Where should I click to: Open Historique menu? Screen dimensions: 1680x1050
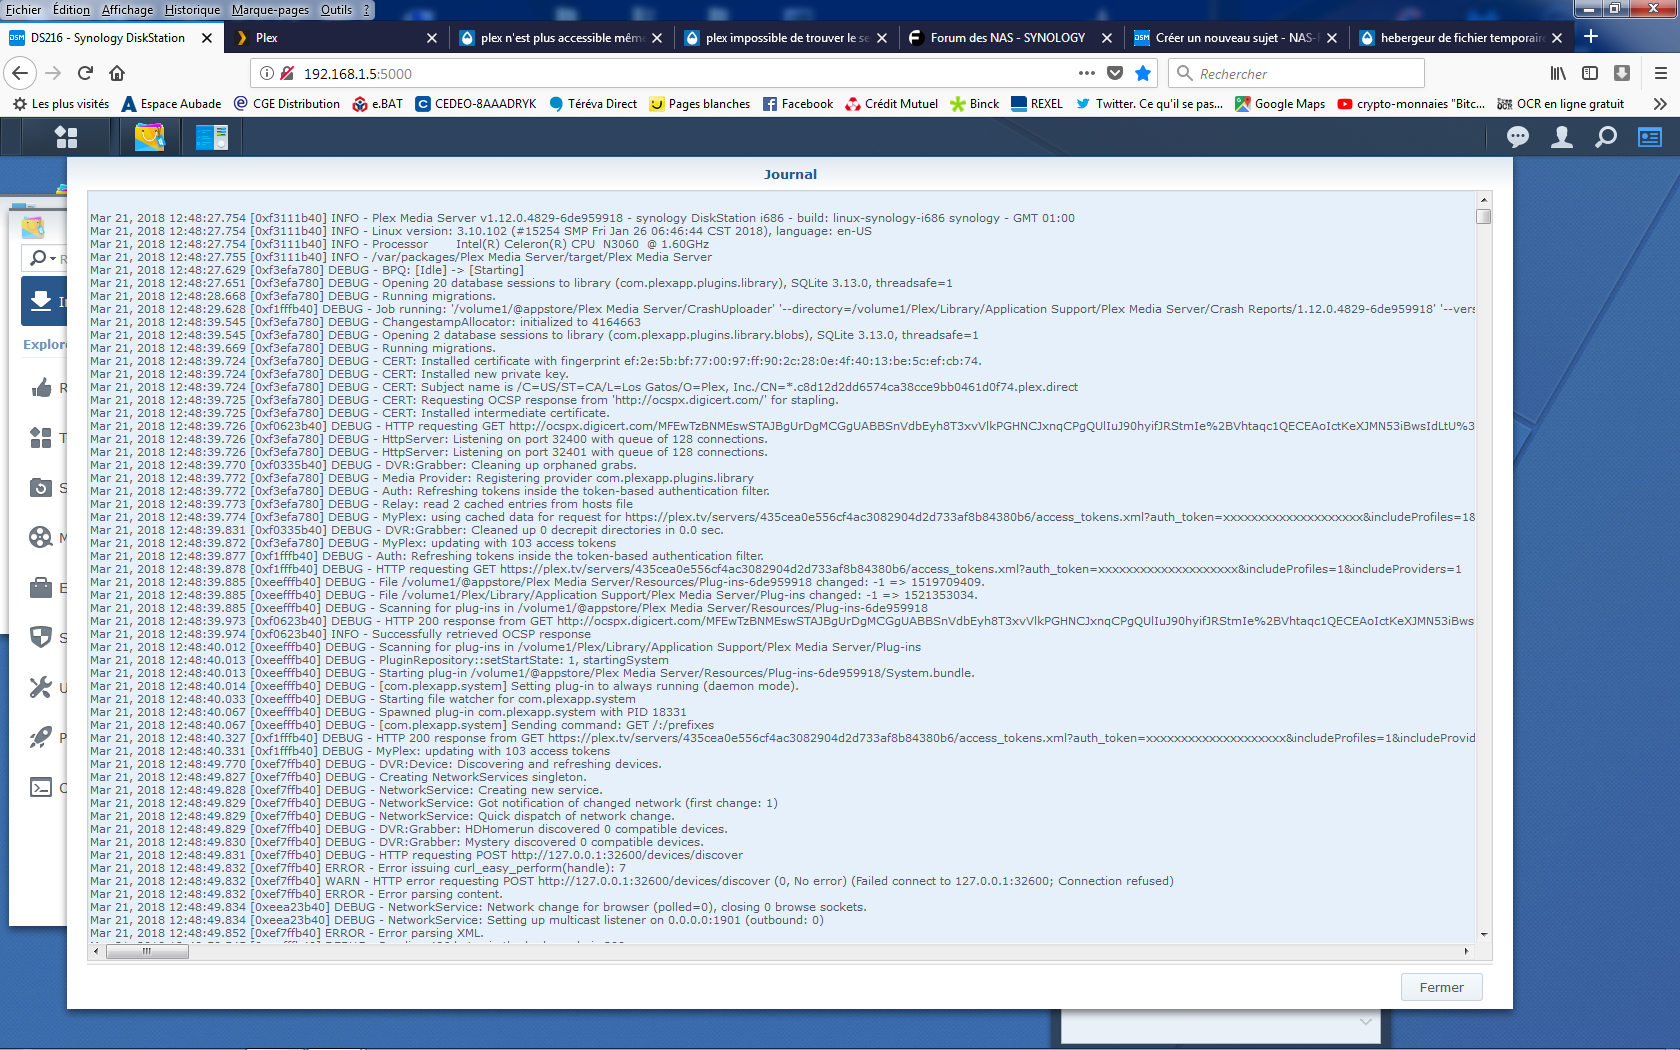192,9
